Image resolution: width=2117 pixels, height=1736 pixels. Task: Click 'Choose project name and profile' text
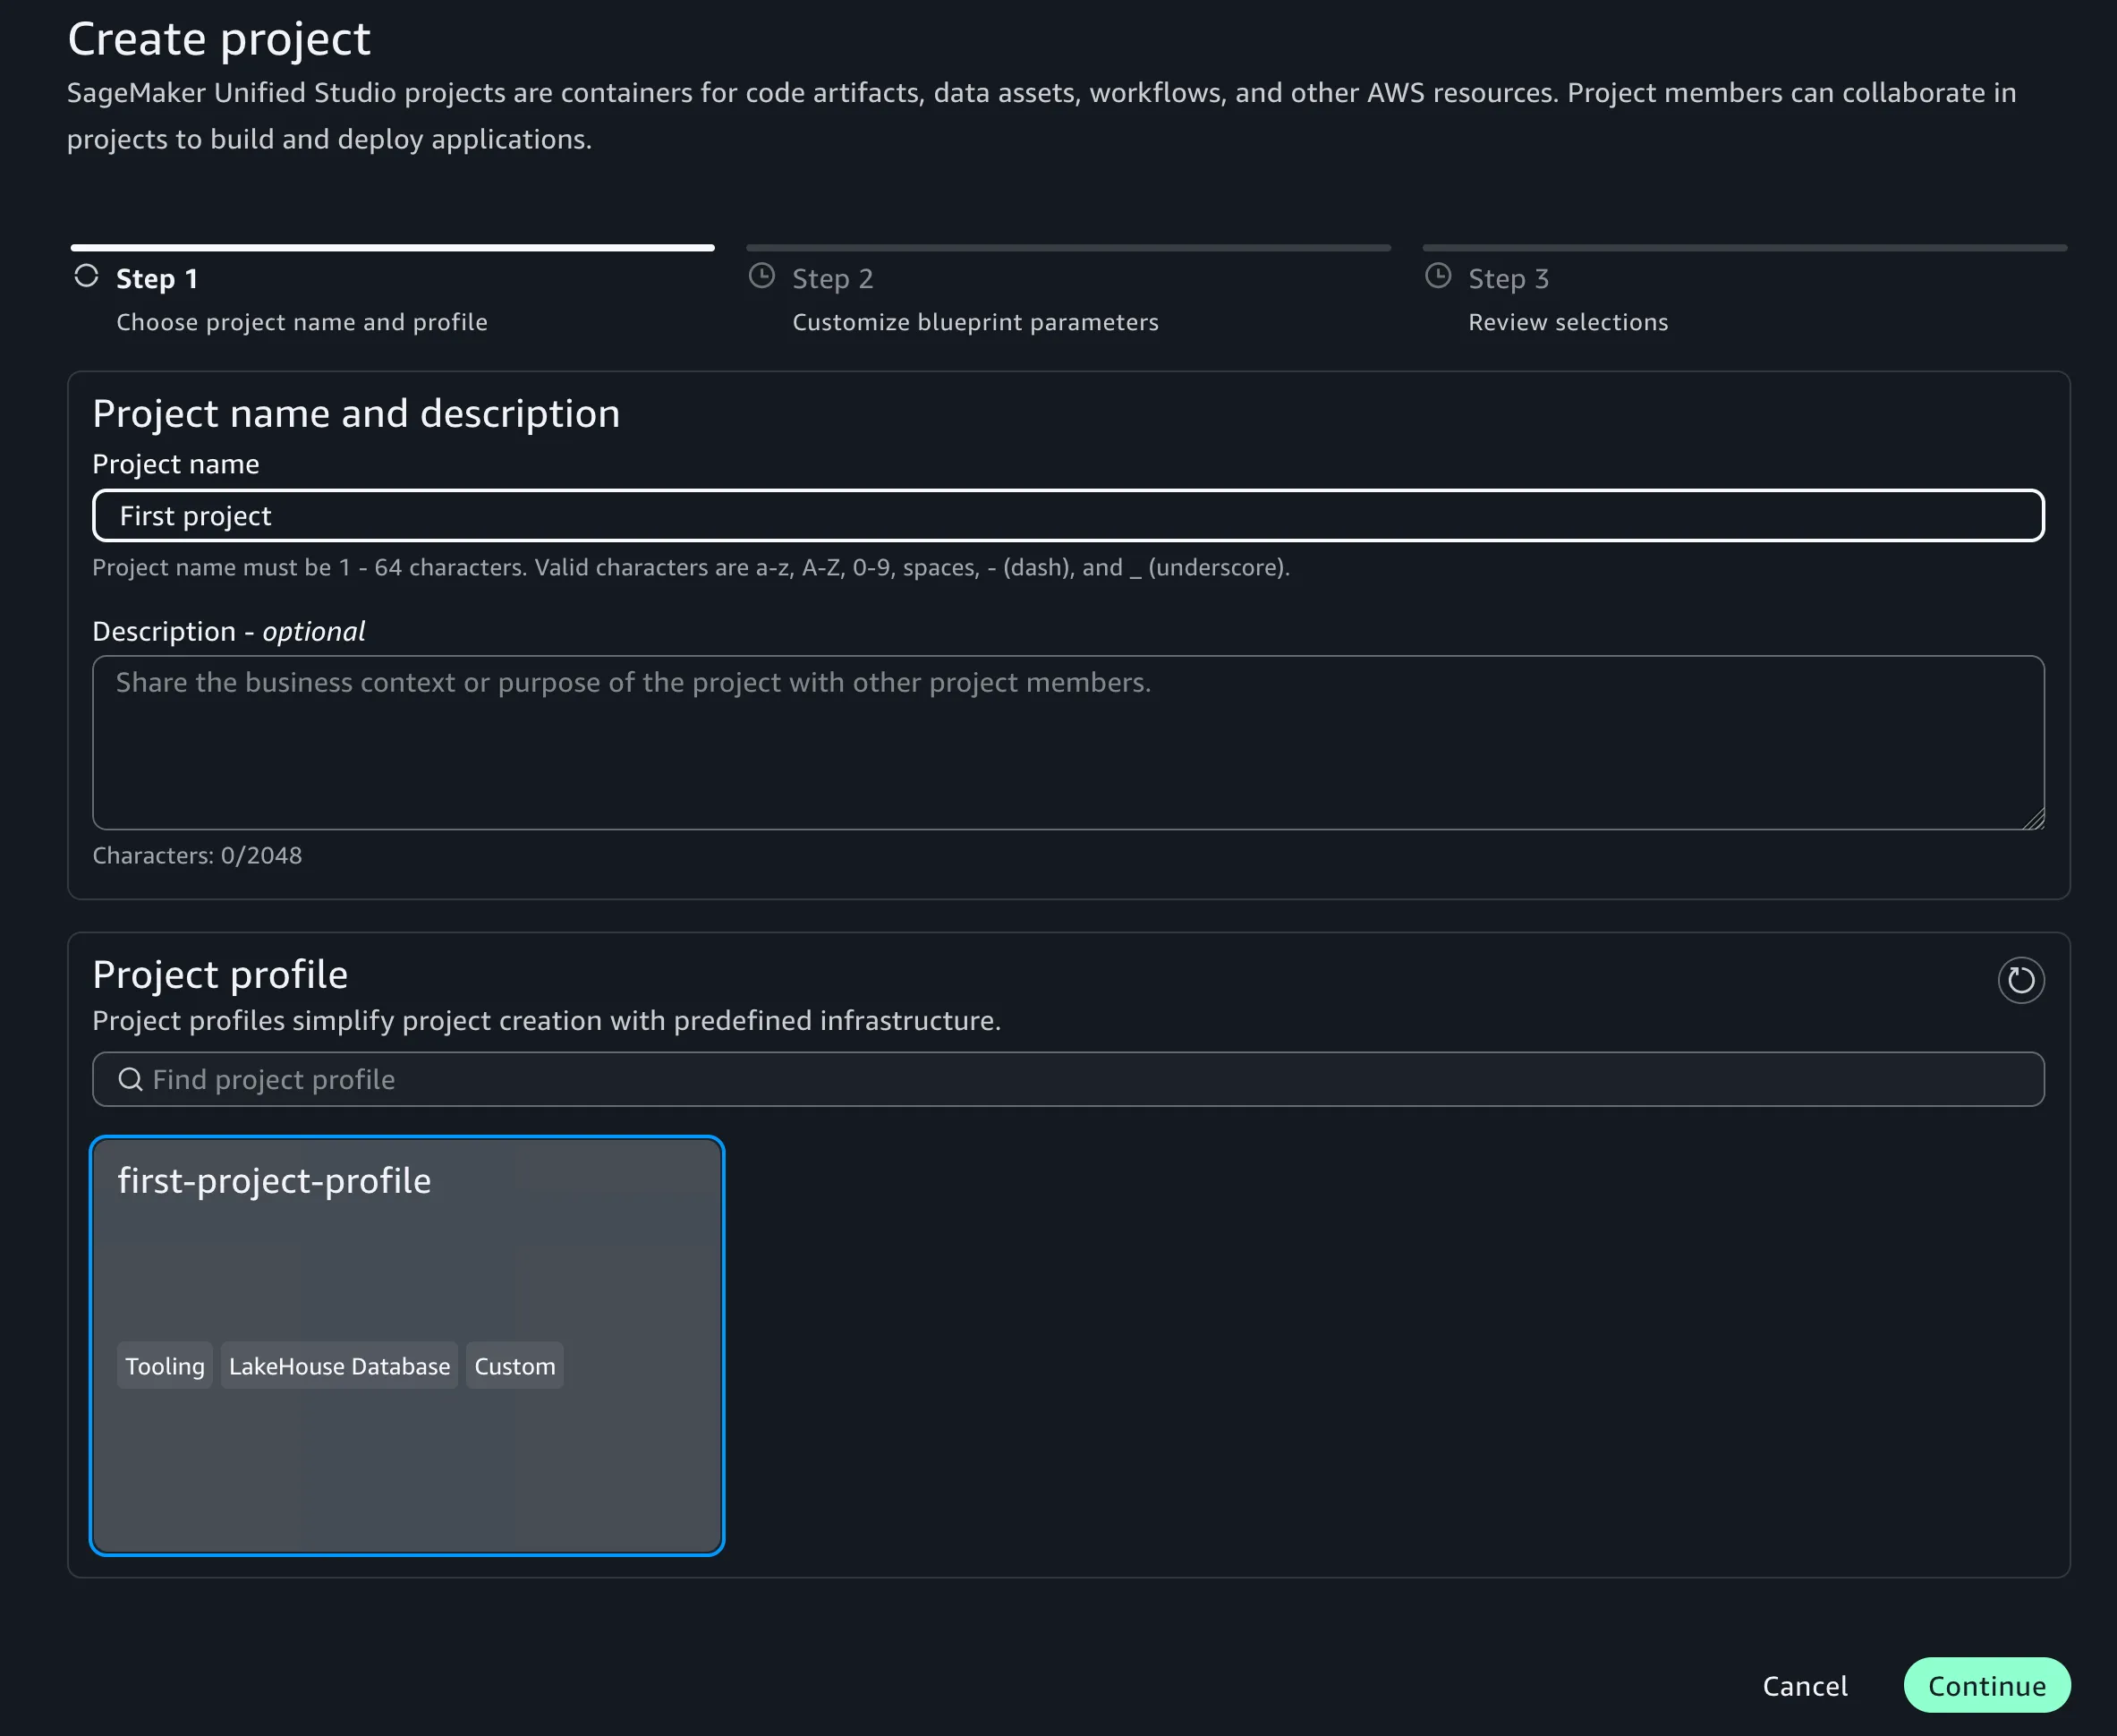302,322
